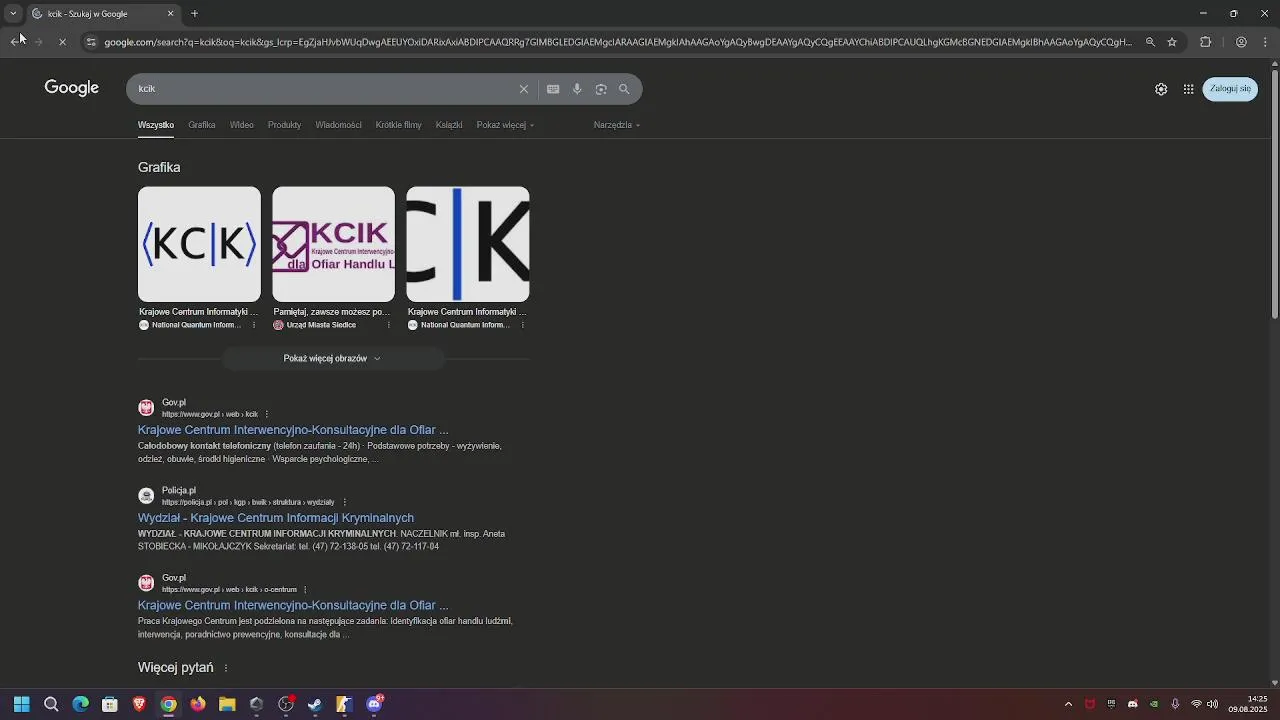Select the Wszystko tab
Screen dimensions: 1280x720
(156, 125)
